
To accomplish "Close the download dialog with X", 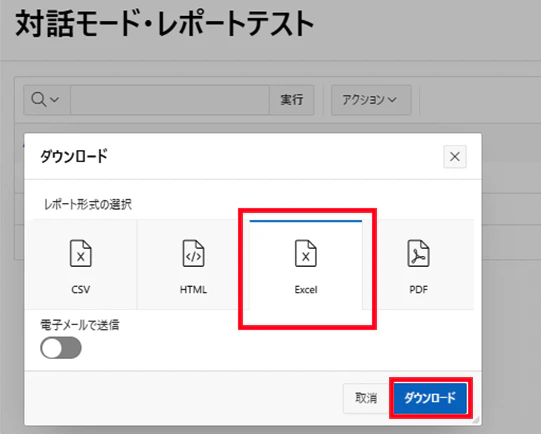I will pos(455,157).
